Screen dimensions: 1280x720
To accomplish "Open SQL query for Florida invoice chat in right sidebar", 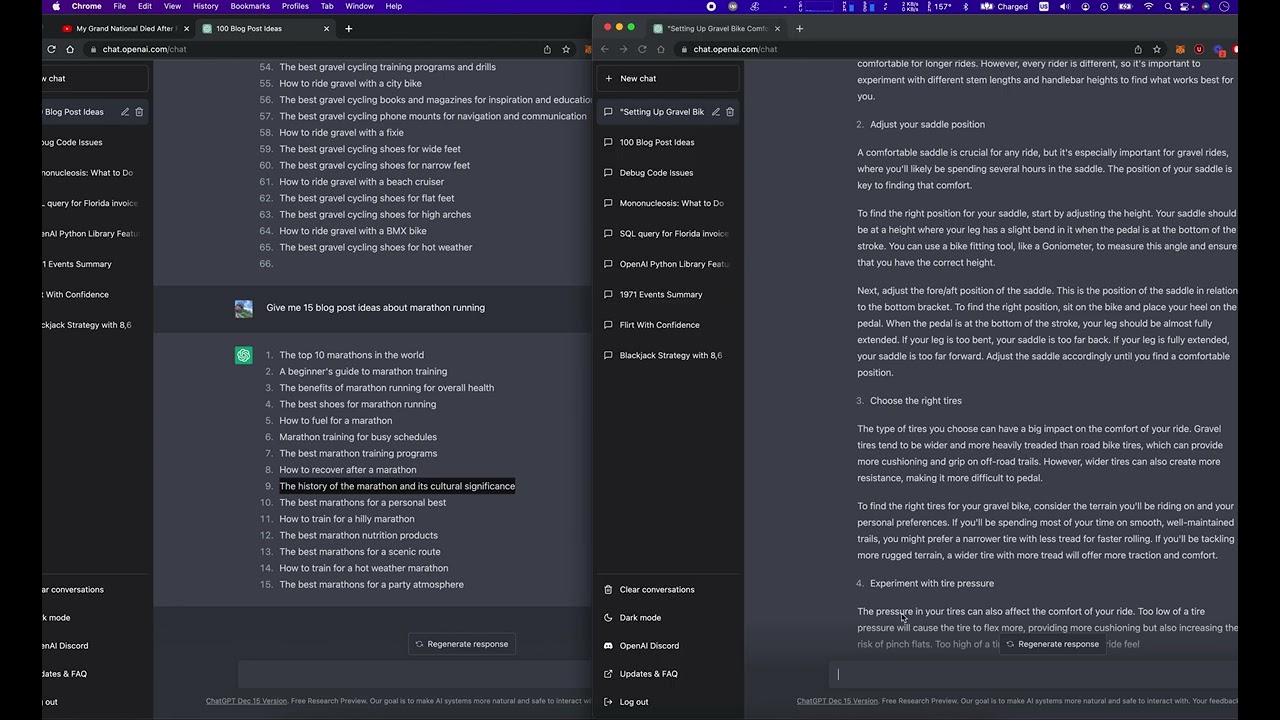I will click(669, 234).
